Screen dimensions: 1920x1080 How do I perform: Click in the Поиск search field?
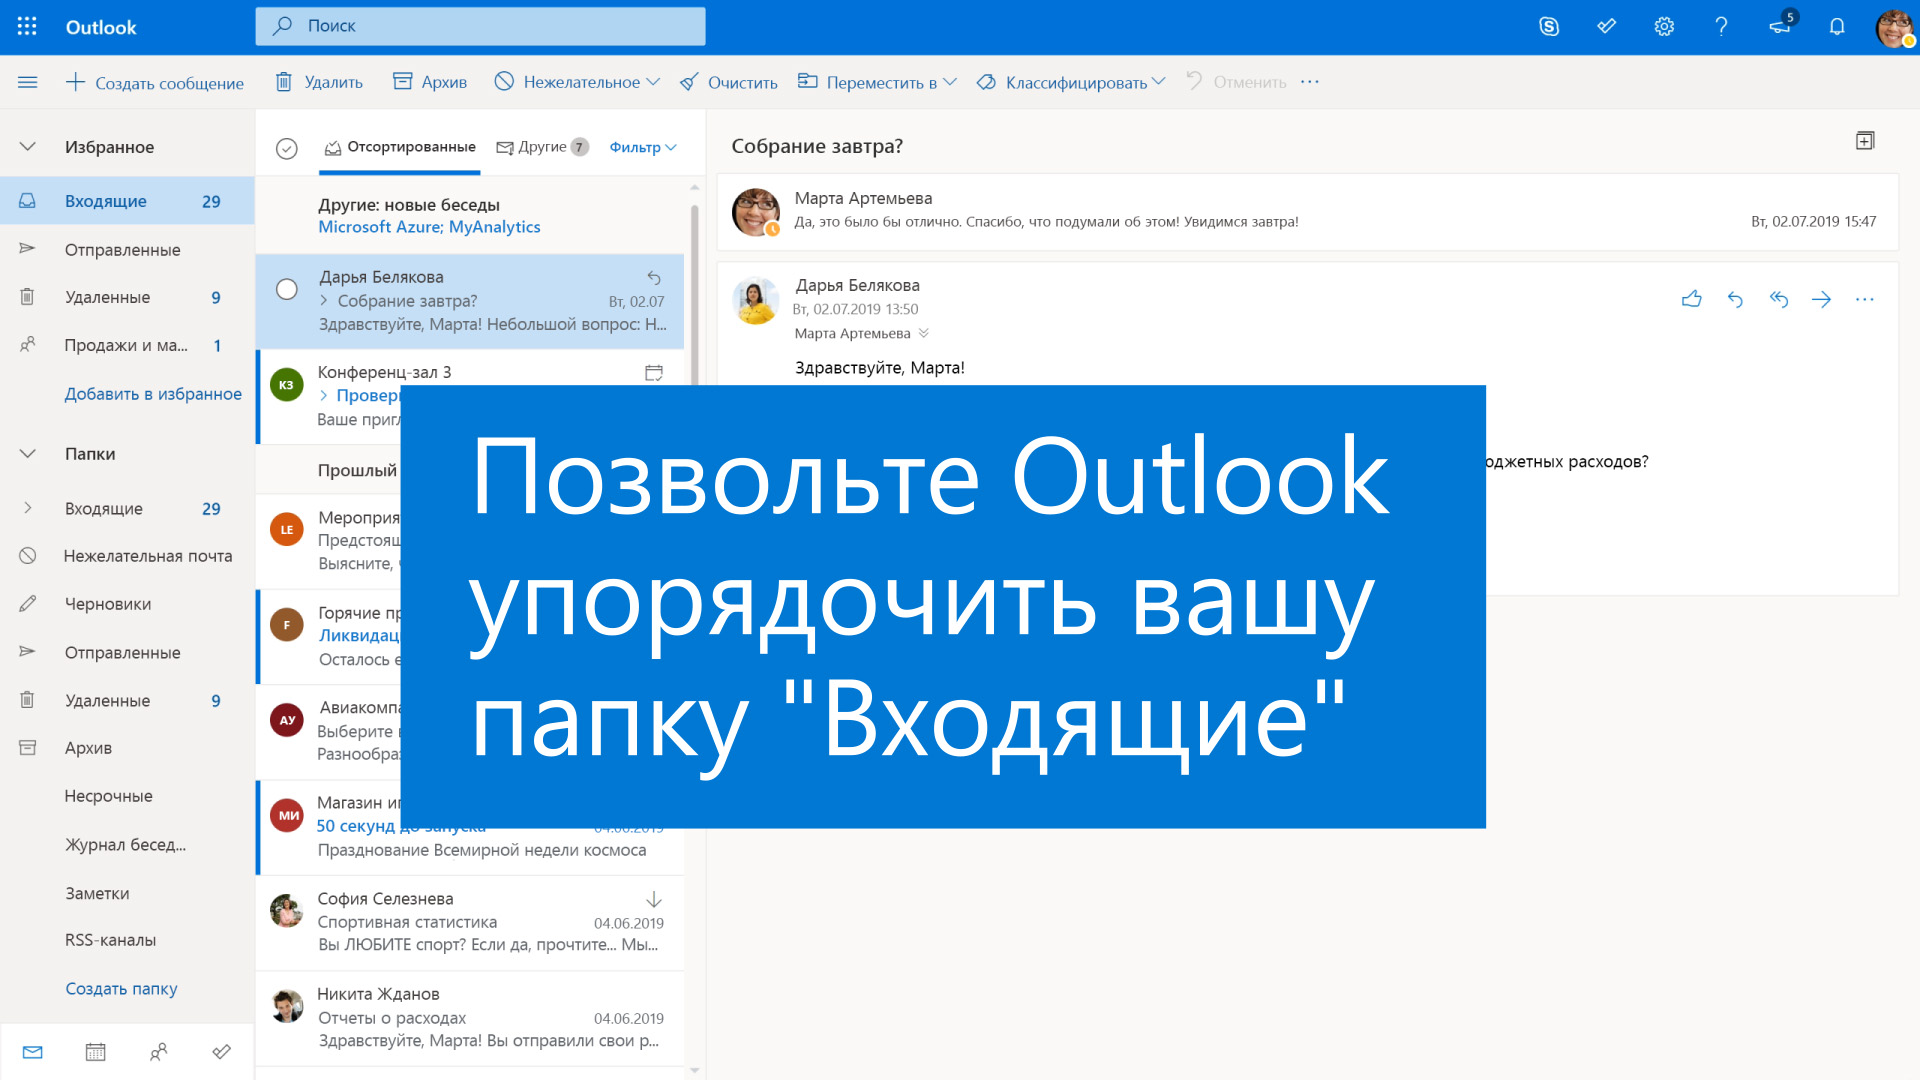coord(480,26)
